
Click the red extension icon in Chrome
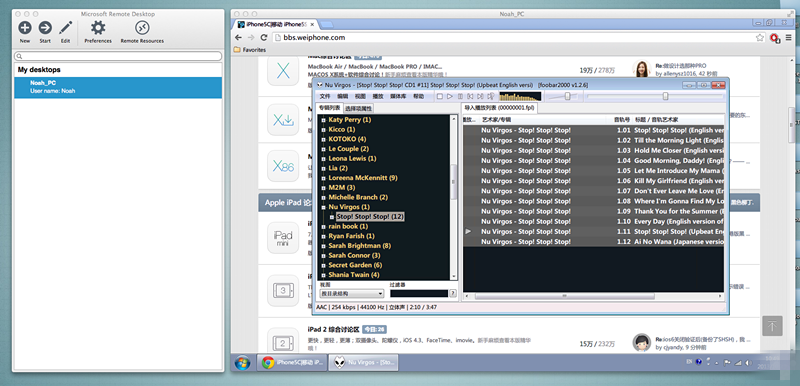[x=774, y=38]
